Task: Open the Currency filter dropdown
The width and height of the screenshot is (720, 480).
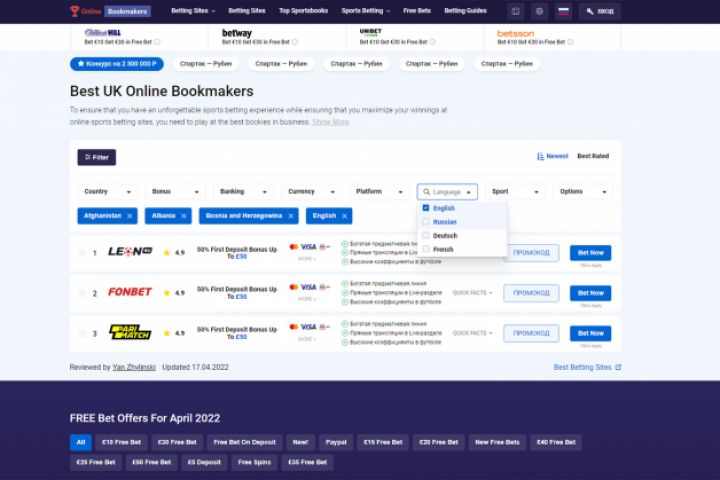Action: [x=311, y=192]
